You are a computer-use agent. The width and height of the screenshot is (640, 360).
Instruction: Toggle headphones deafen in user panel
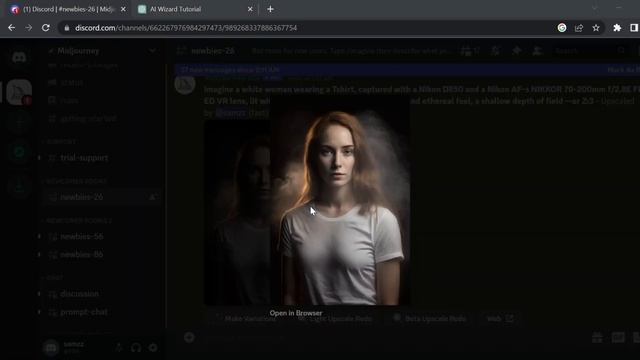point(136,348)
